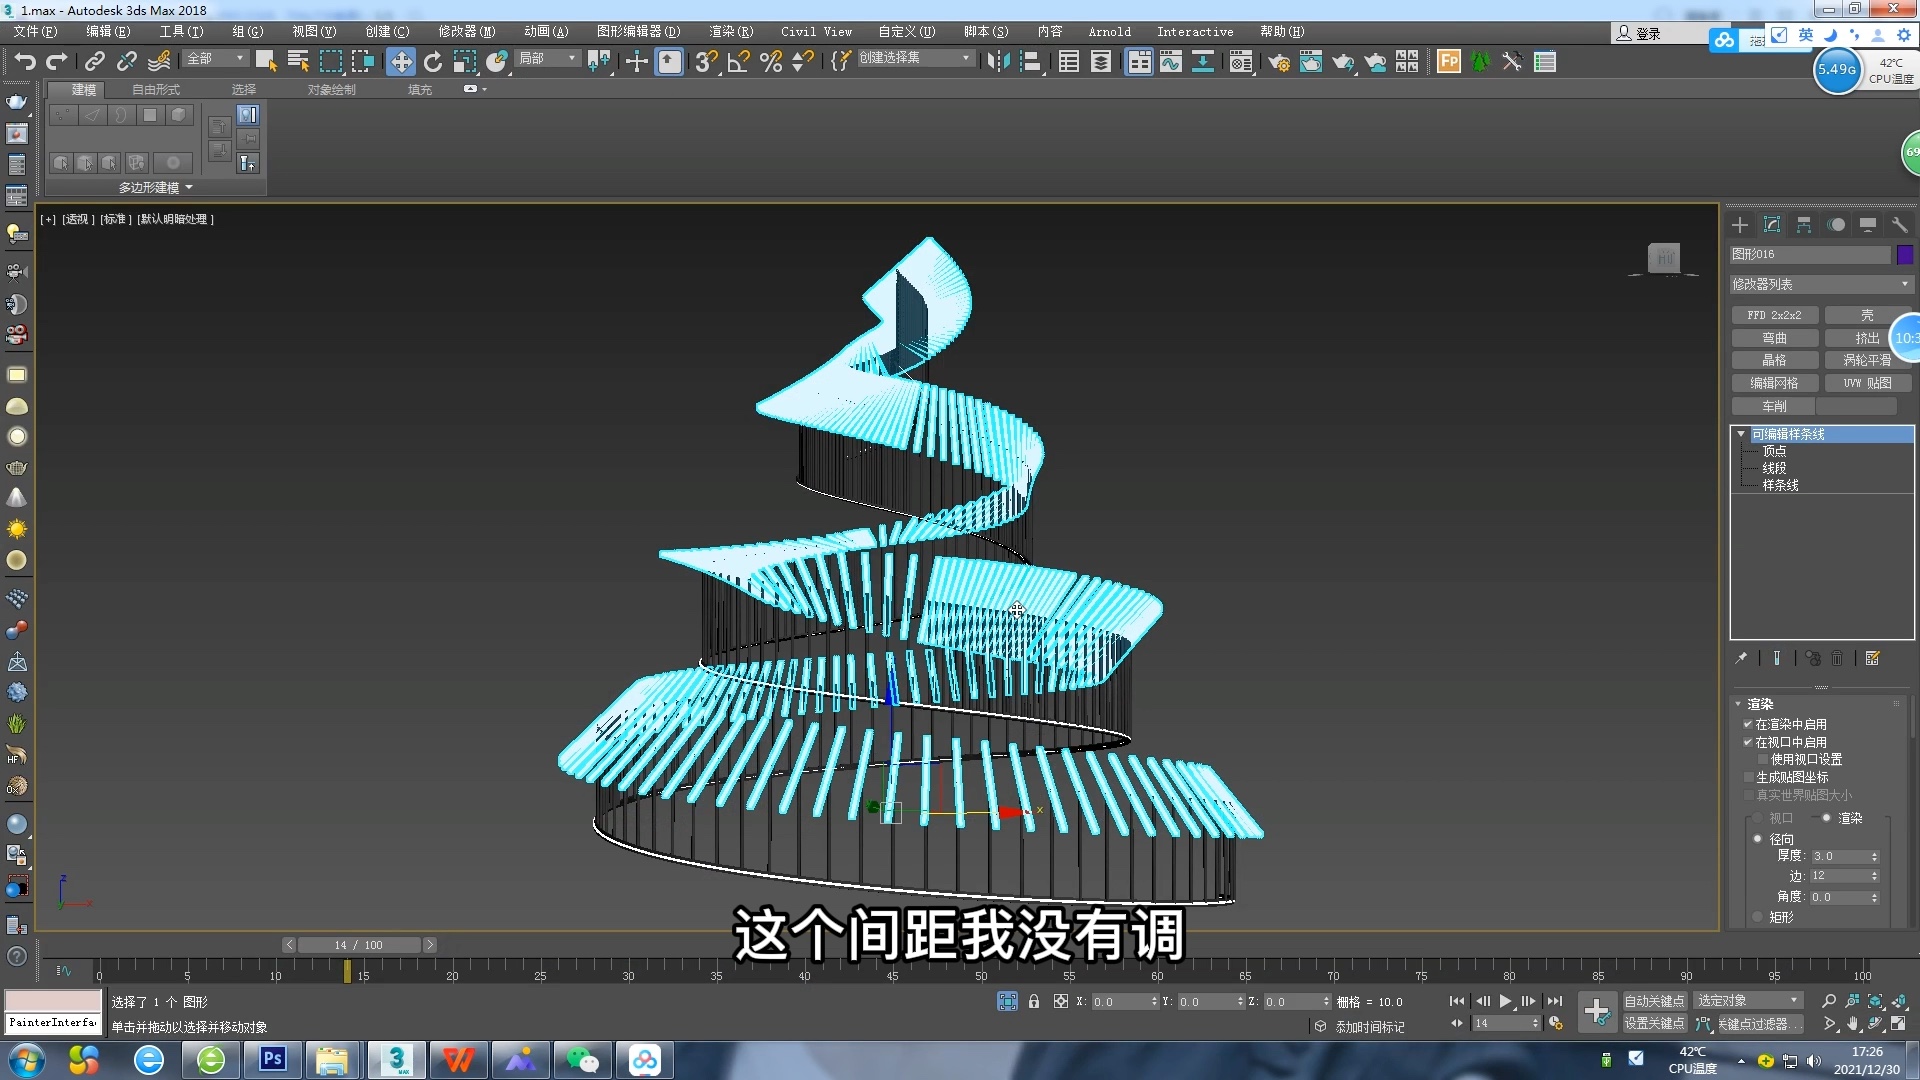Open the Utilities wrench panel icon

click(1899, 225)
